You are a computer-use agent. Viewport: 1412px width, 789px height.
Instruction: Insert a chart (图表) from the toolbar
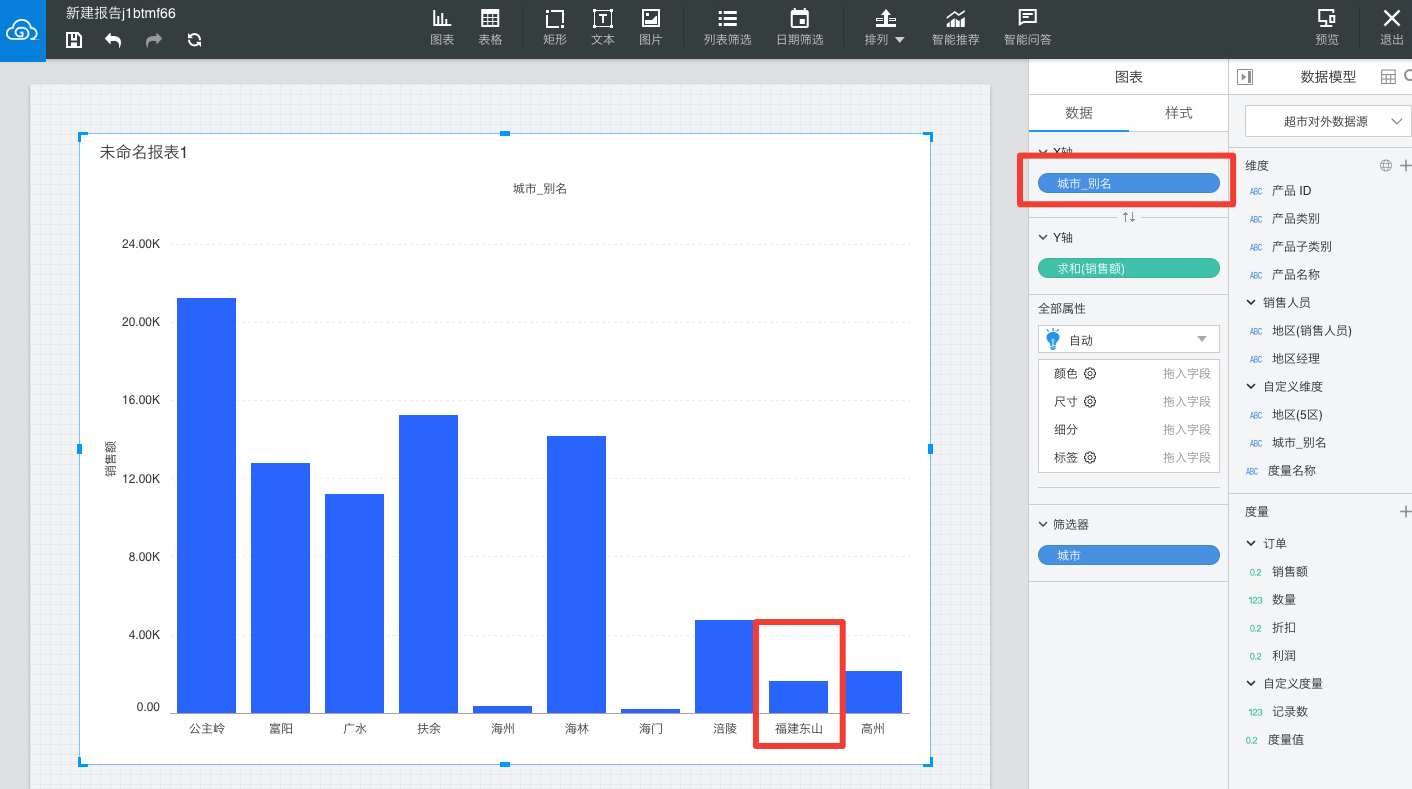(442, 28)
